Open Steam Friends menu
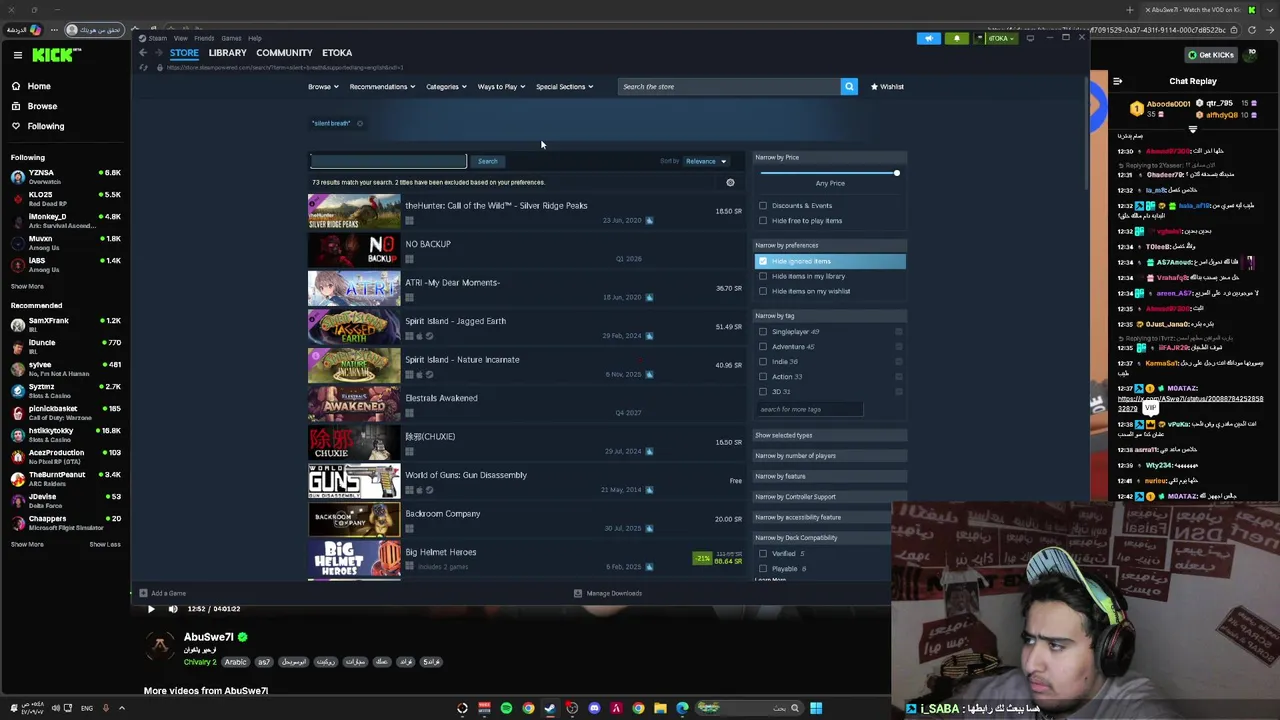 click(x=204, y=38)
